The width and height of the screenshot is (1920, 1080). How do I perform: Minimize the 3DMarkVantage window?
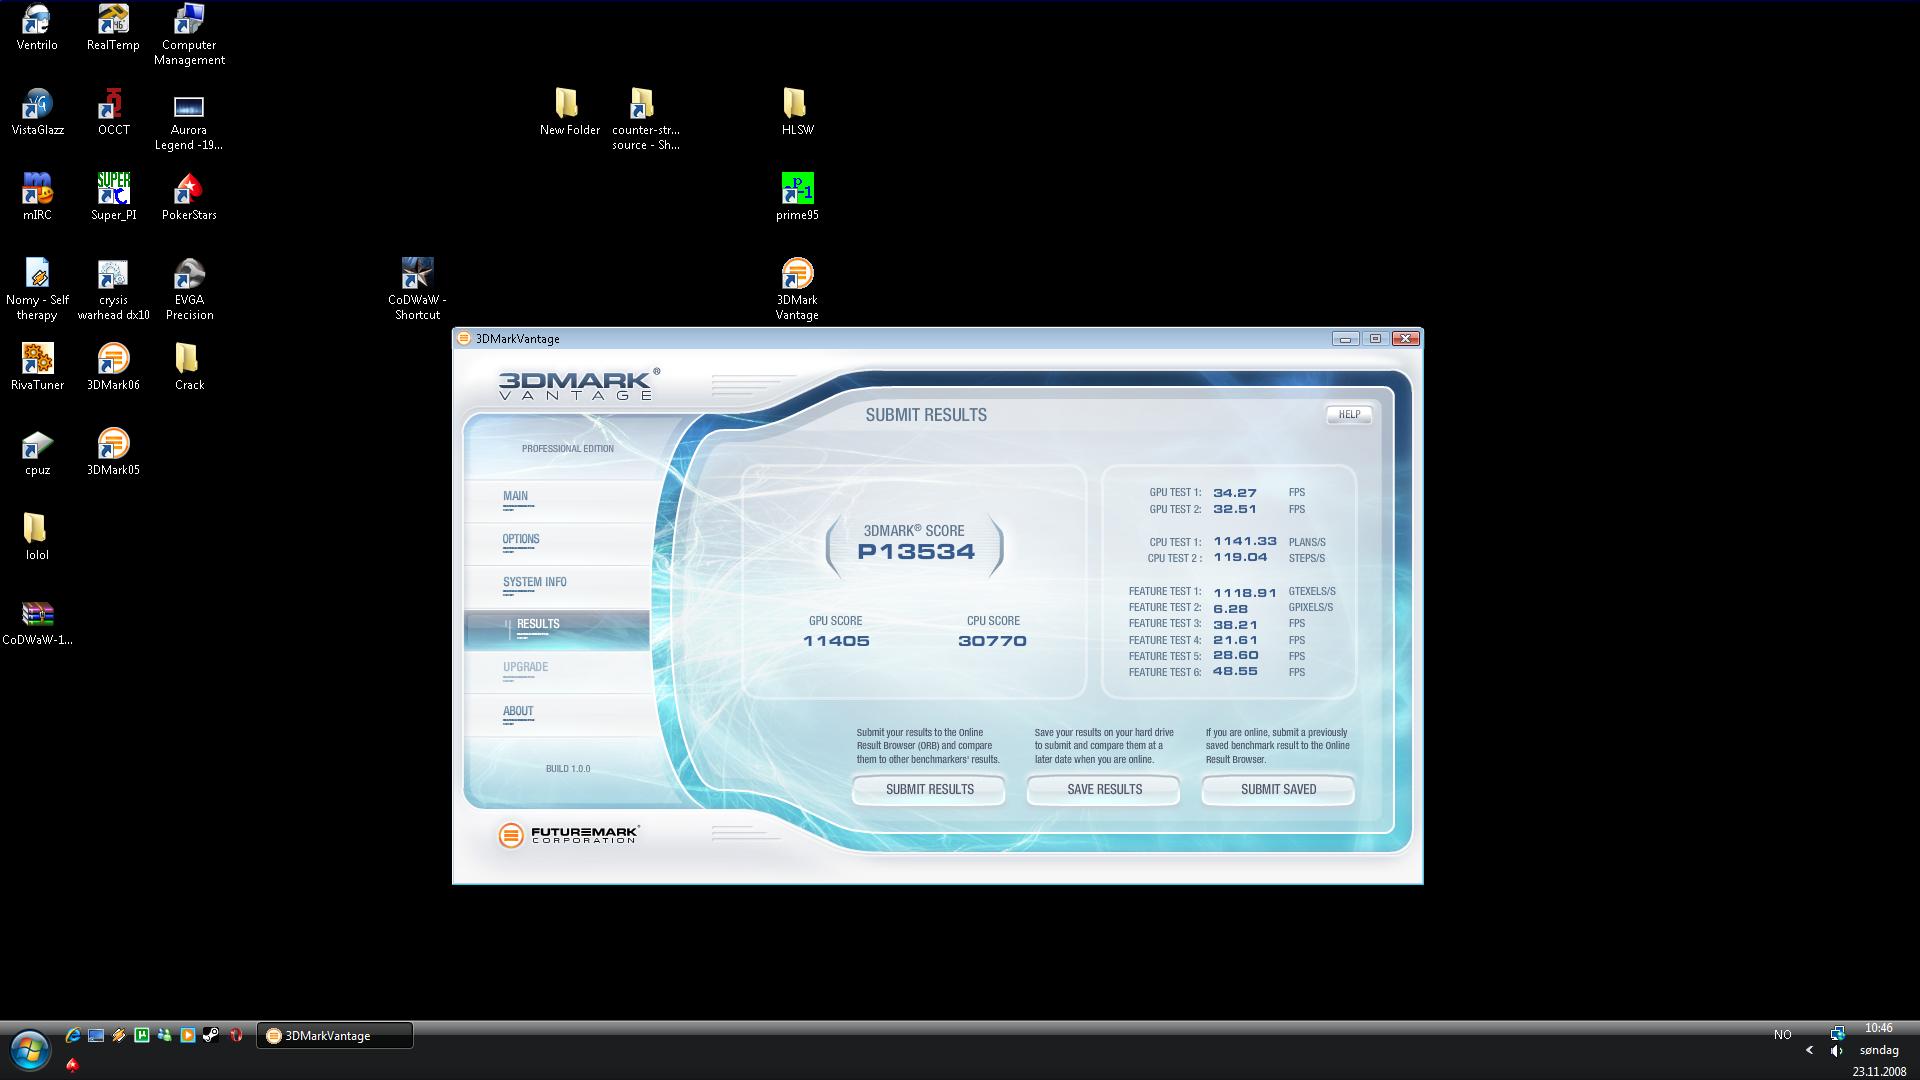(1345, 339)
